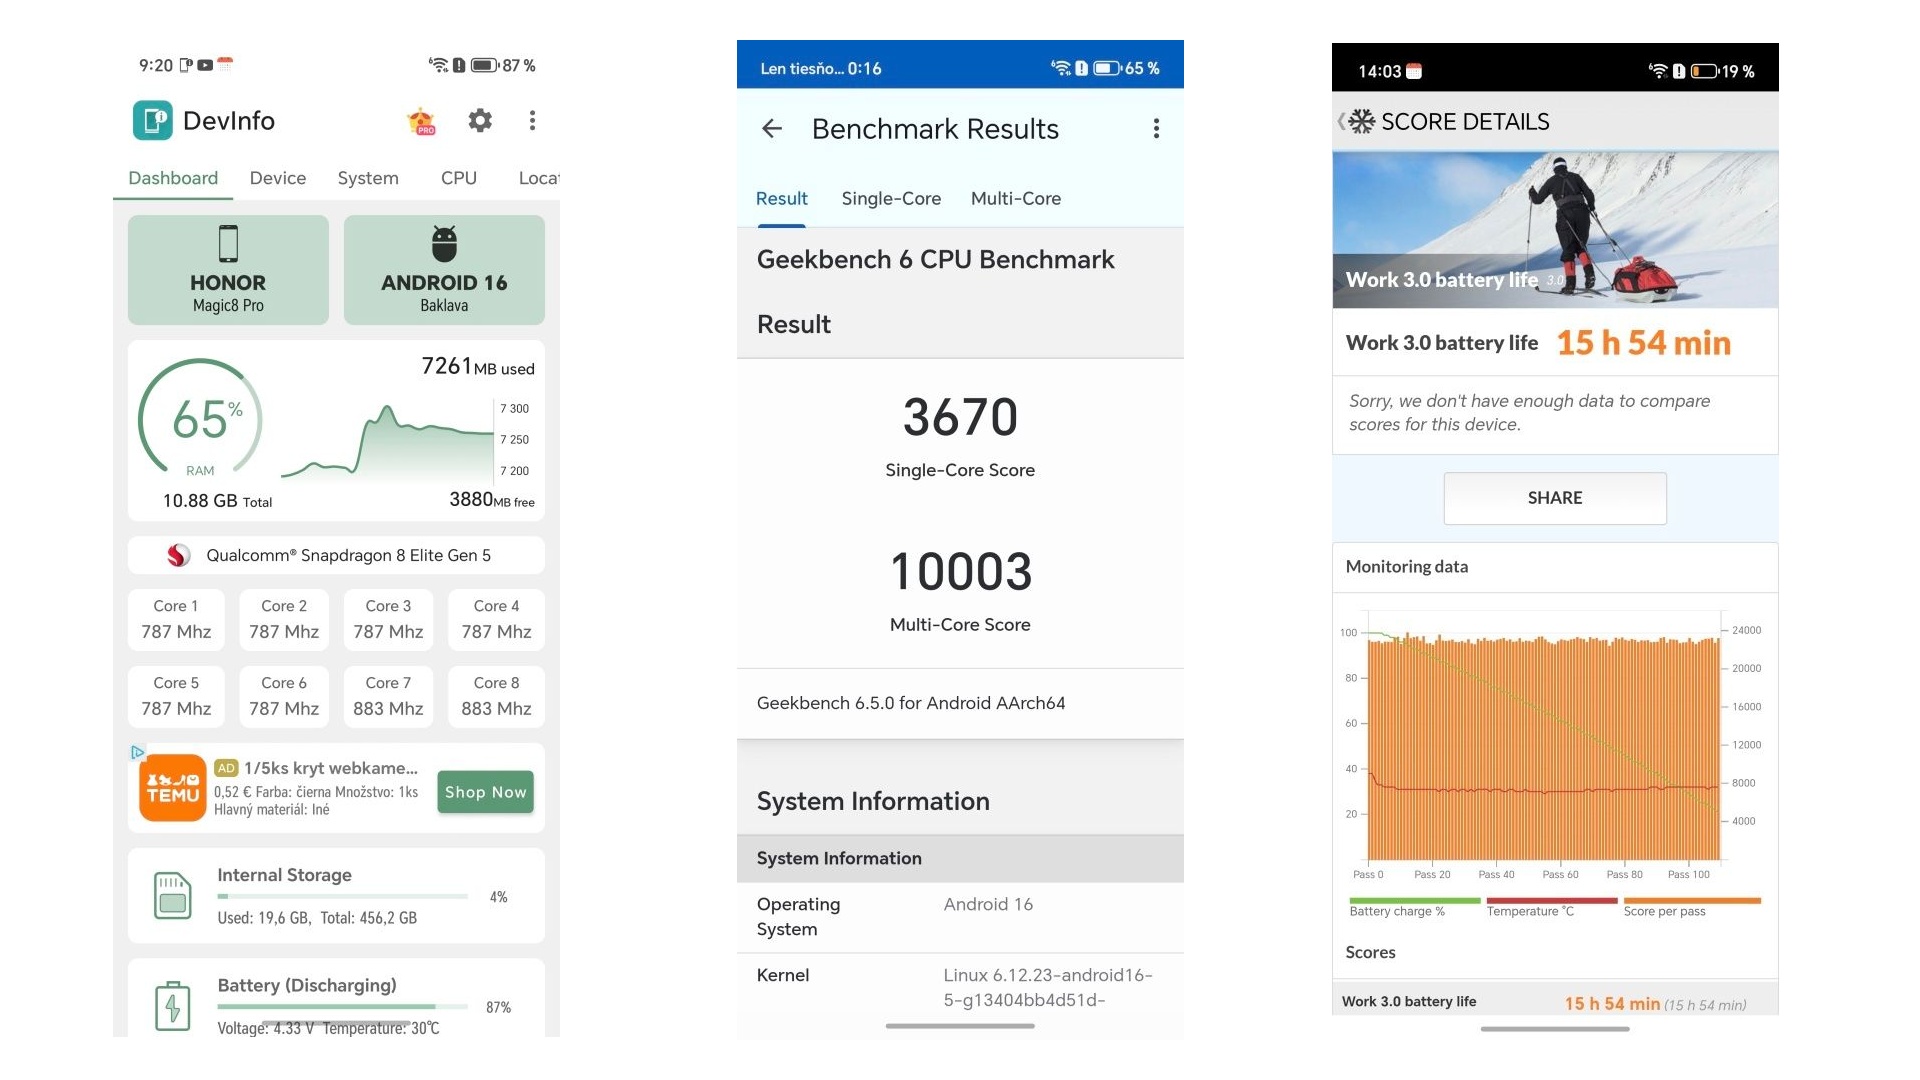The image size is (1920, 1080).
Task: Switch to Single-Core tab
Action: (x=890, y=199)
